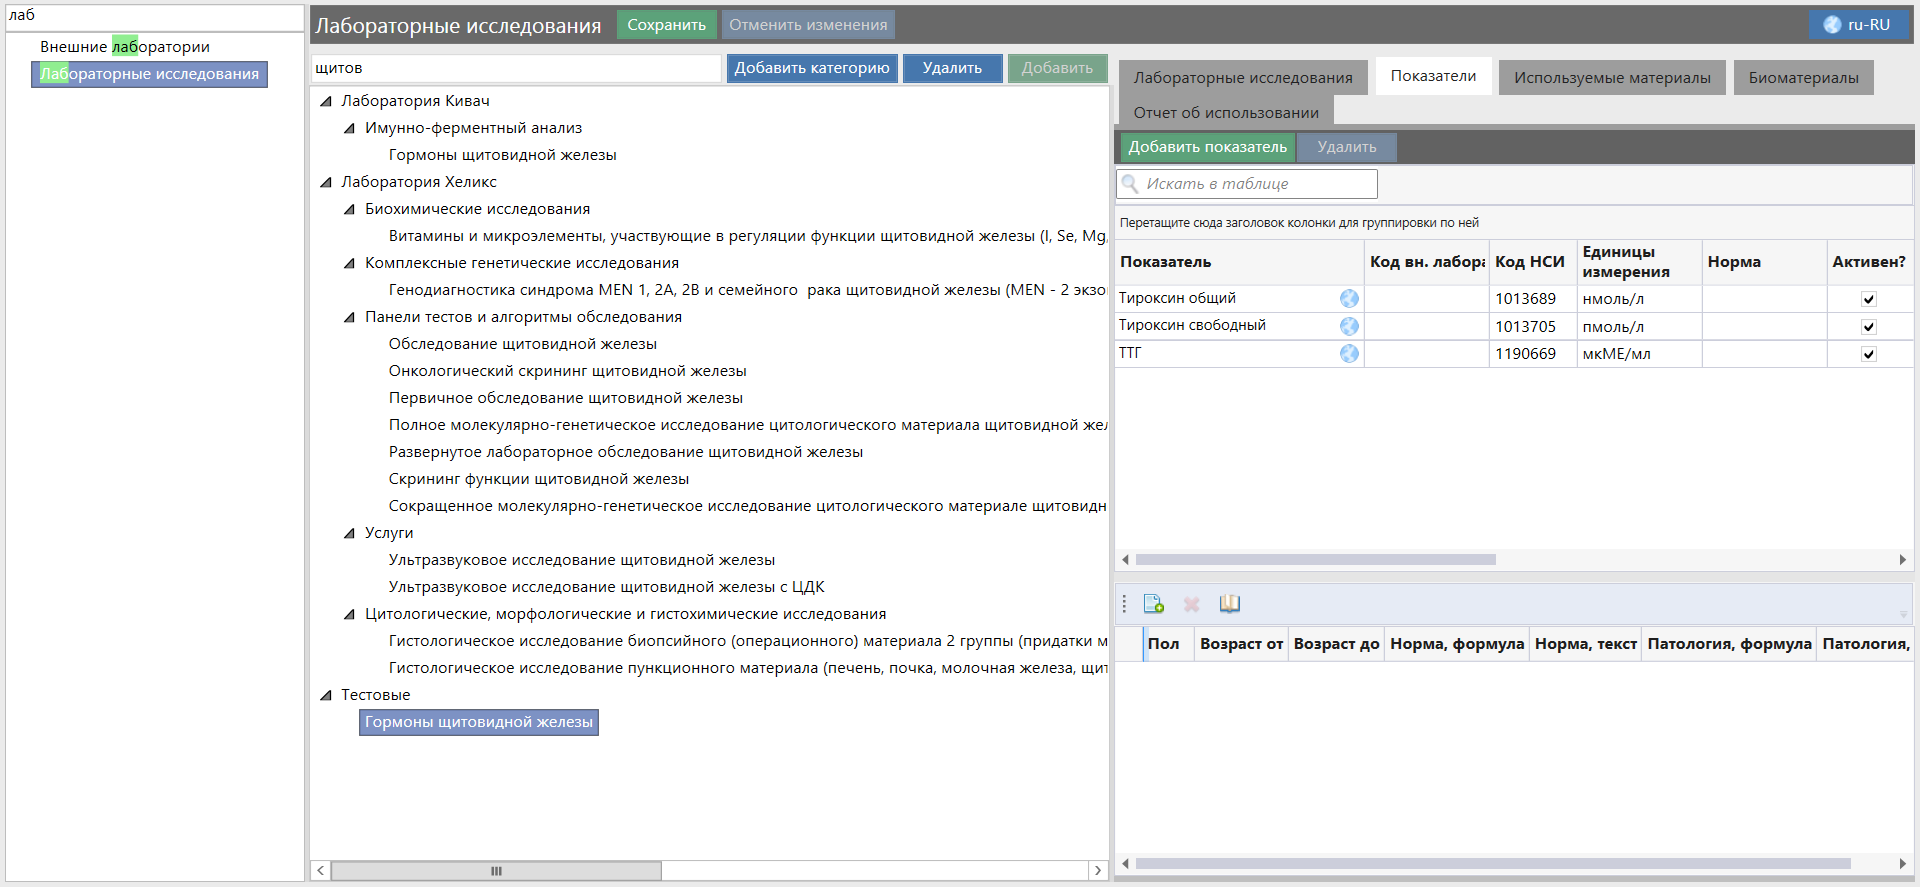Click the add new norm row icon
The image size is (1920, 887).
tap(1153, 604)
